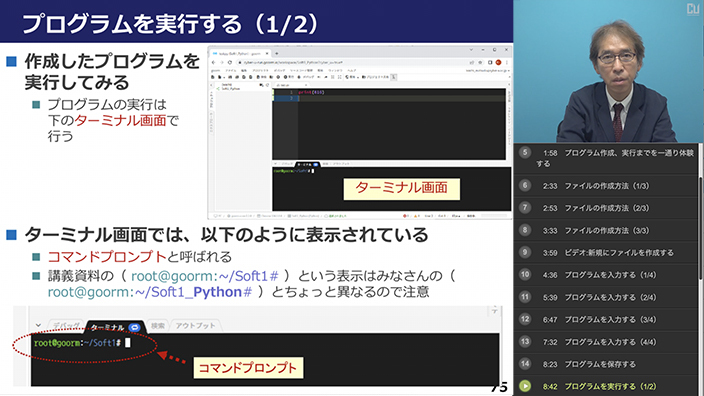This screenshot has height=396, width=704.
Task: Collapse panel using chevron left of デバッグ tab
Action: pyautogui.click(x=38, y=325)
